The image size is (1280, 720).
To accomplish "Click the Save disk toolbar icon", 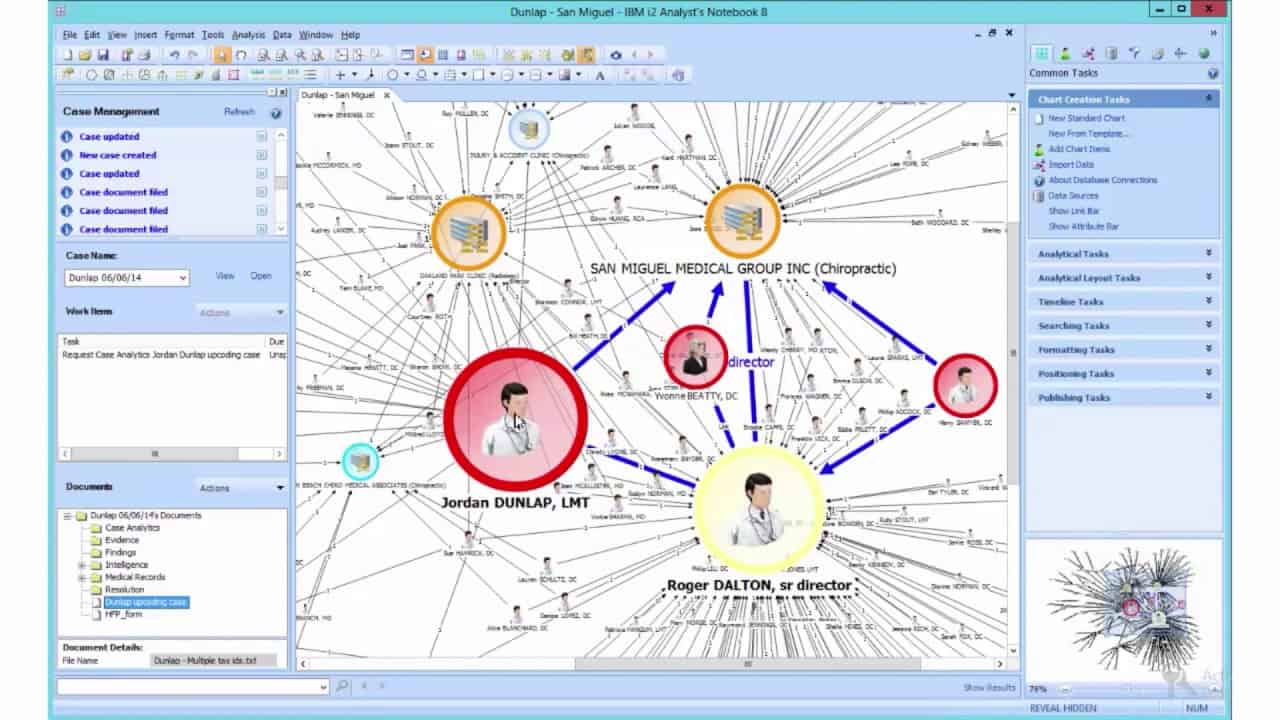I will [x=103, y=55].
